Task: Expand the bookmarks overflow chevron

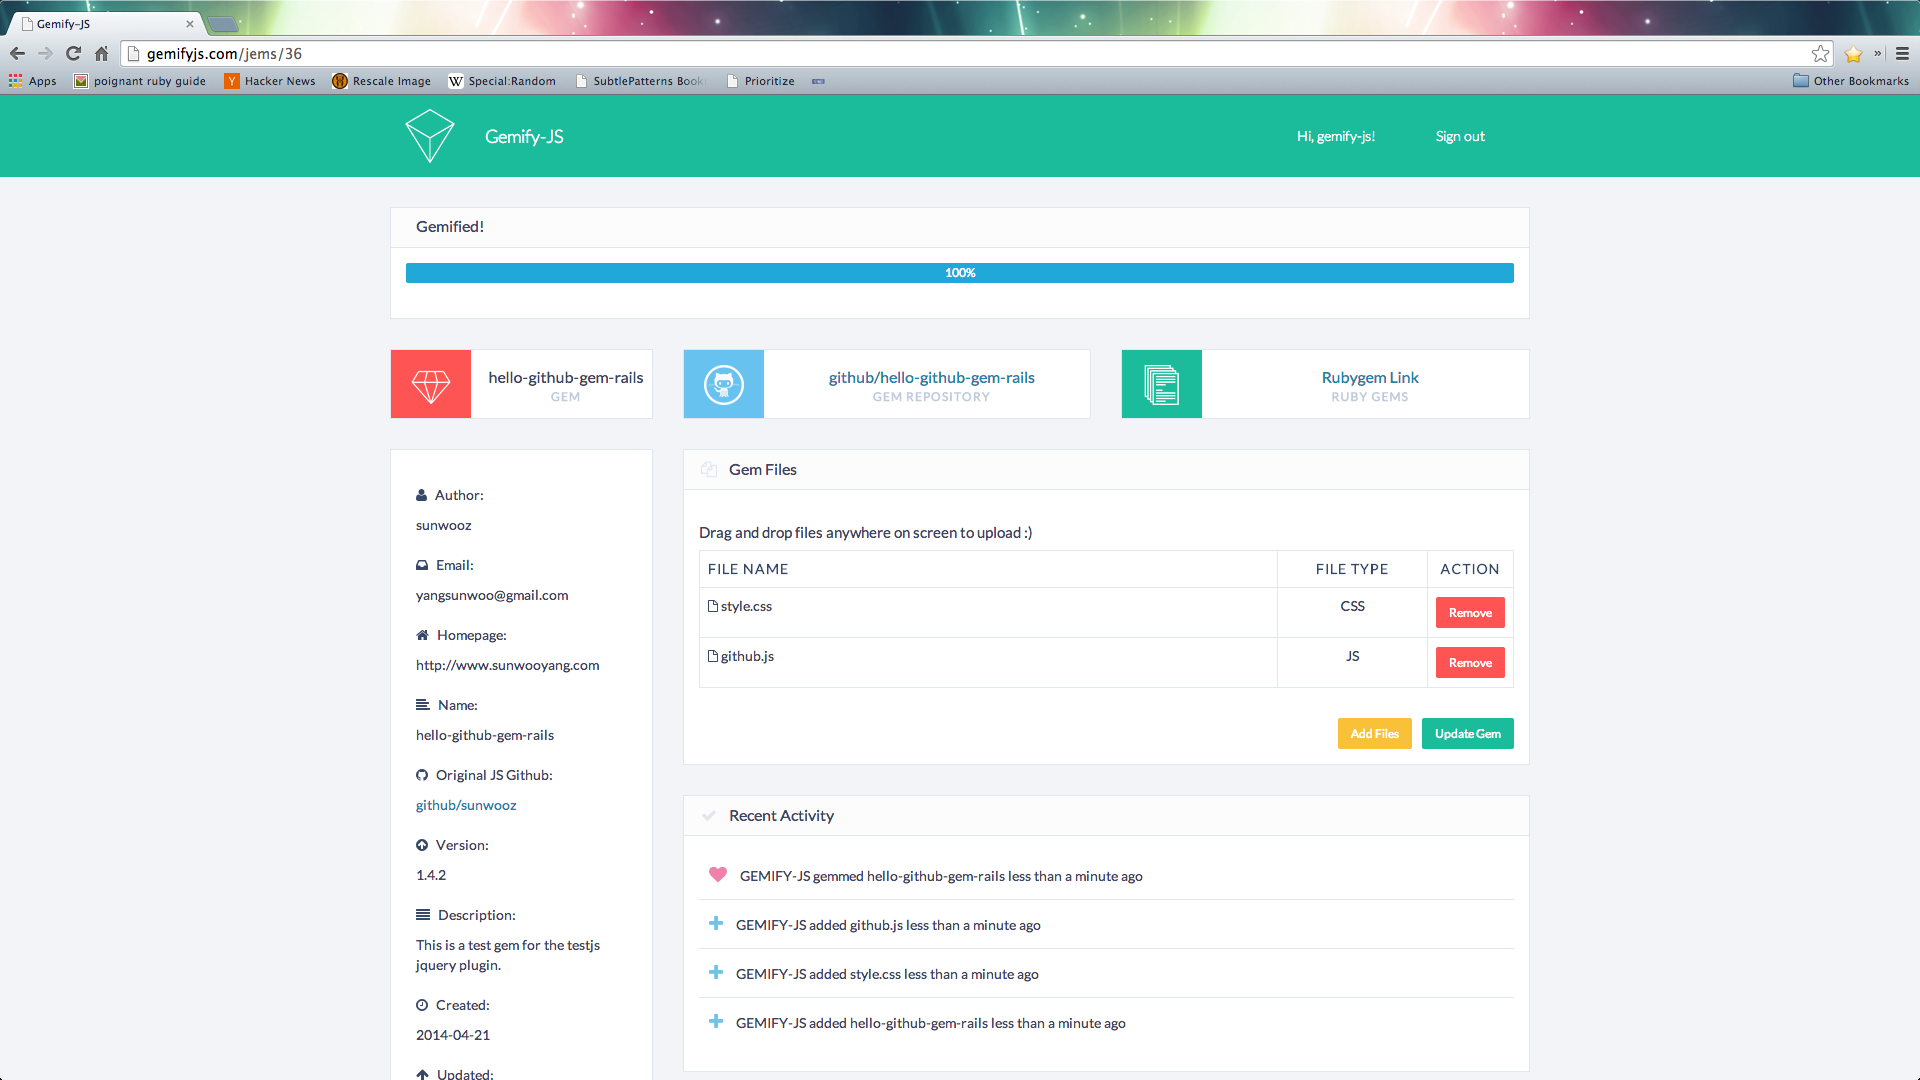Action: click(1878, 54)
